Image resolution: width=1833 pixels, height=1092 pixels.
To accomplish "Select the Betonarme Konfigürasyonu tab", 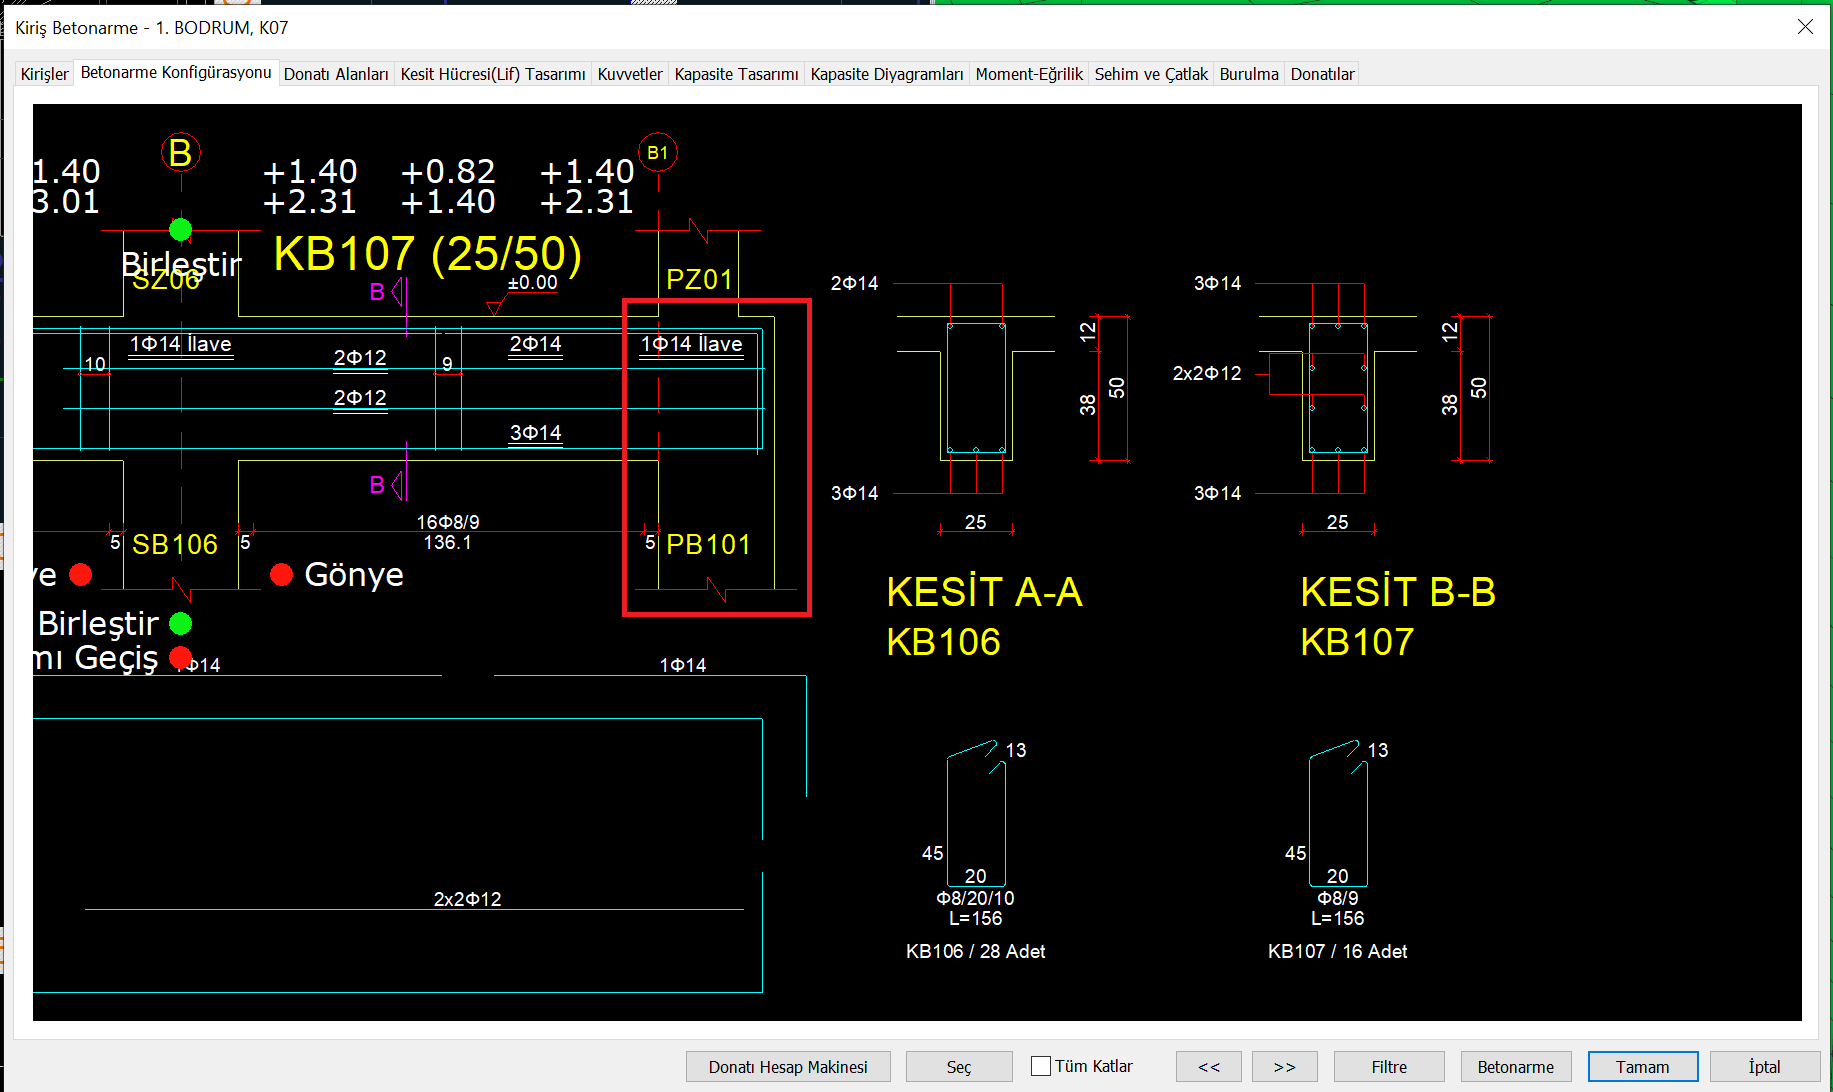I will coord(176,72).
